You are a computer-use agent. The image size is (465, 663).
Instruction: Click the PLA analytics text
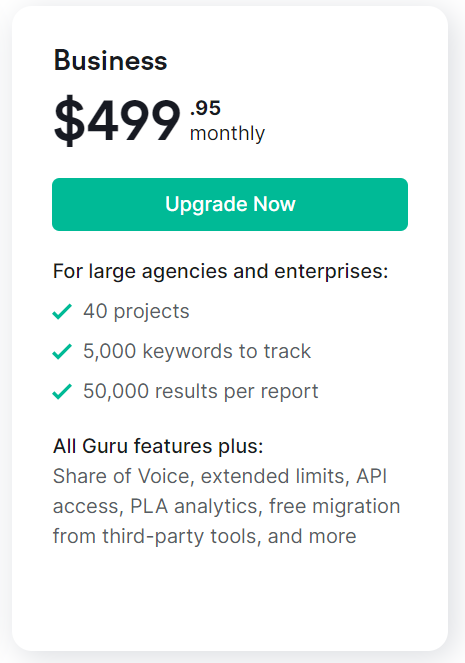[x=196, y=506]
